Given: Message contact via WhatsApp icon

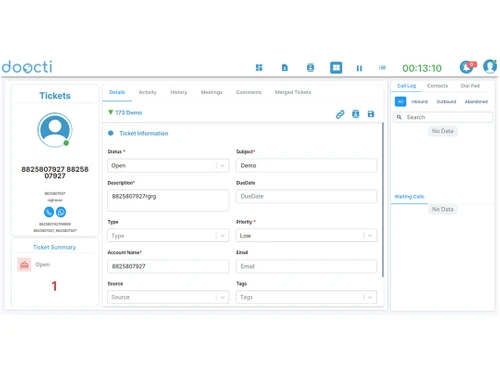Looking at the screenshot, I should click(61, 212).
